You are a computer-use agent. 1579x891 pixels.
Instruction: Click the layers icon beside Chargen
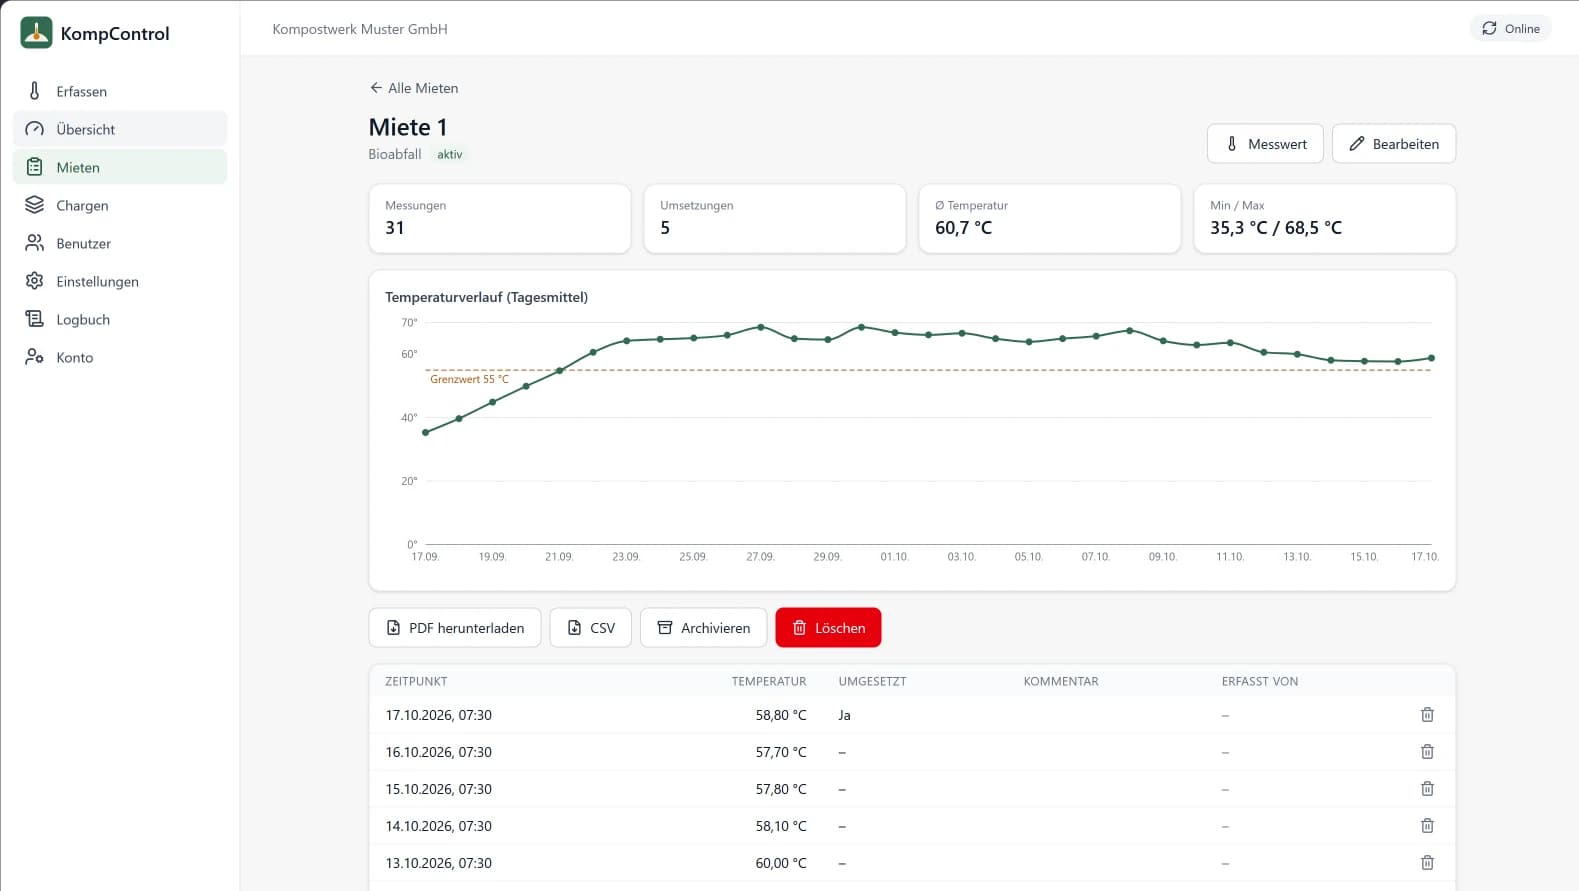35,205
